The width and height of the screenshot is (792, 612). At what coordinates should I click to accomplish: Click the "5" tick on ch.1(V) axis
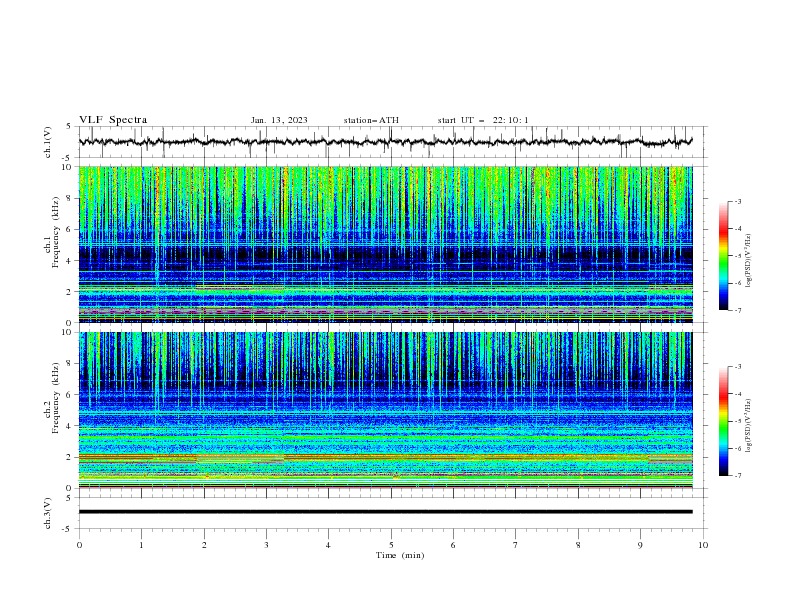(x=69, y=127)
